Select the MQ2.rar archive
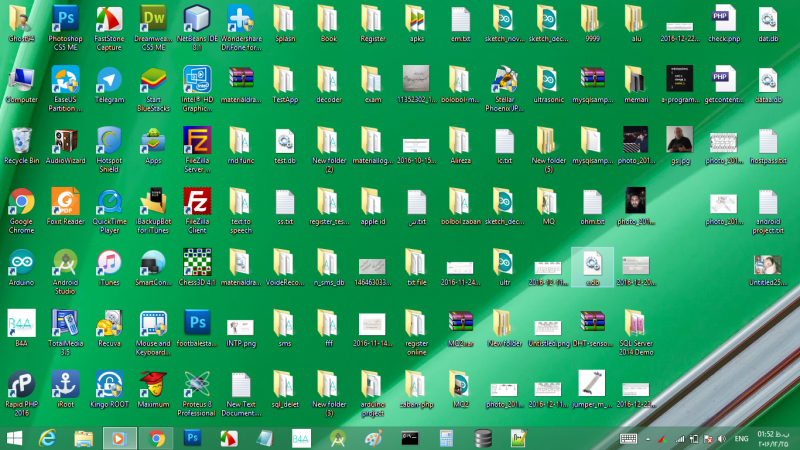This screenshot has width=800, height=450. pyautogui.click(x=460, y=329)
